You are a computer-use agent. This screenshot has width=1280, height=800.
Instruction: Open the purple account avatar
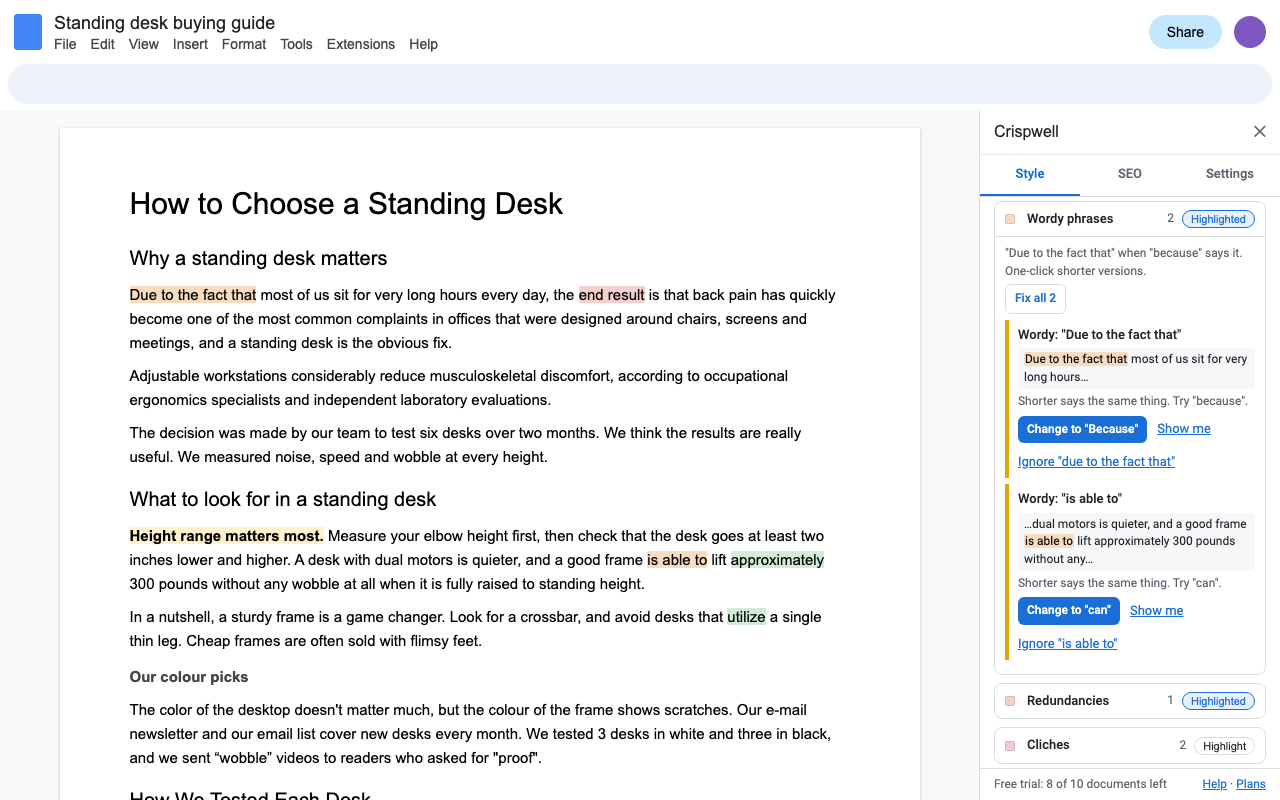click(1250, 32)
